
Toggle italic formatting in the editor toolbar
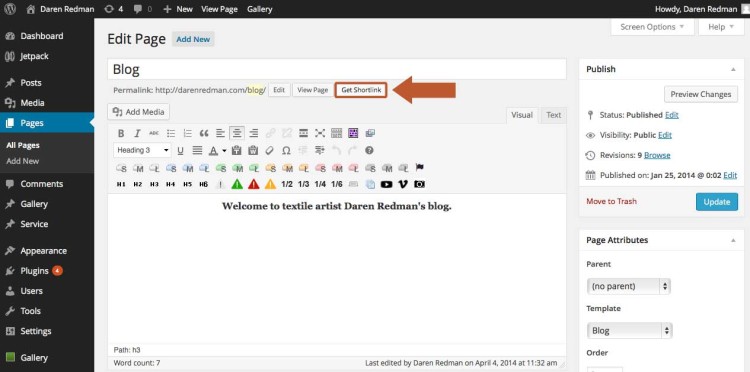(x=137, y=133)
